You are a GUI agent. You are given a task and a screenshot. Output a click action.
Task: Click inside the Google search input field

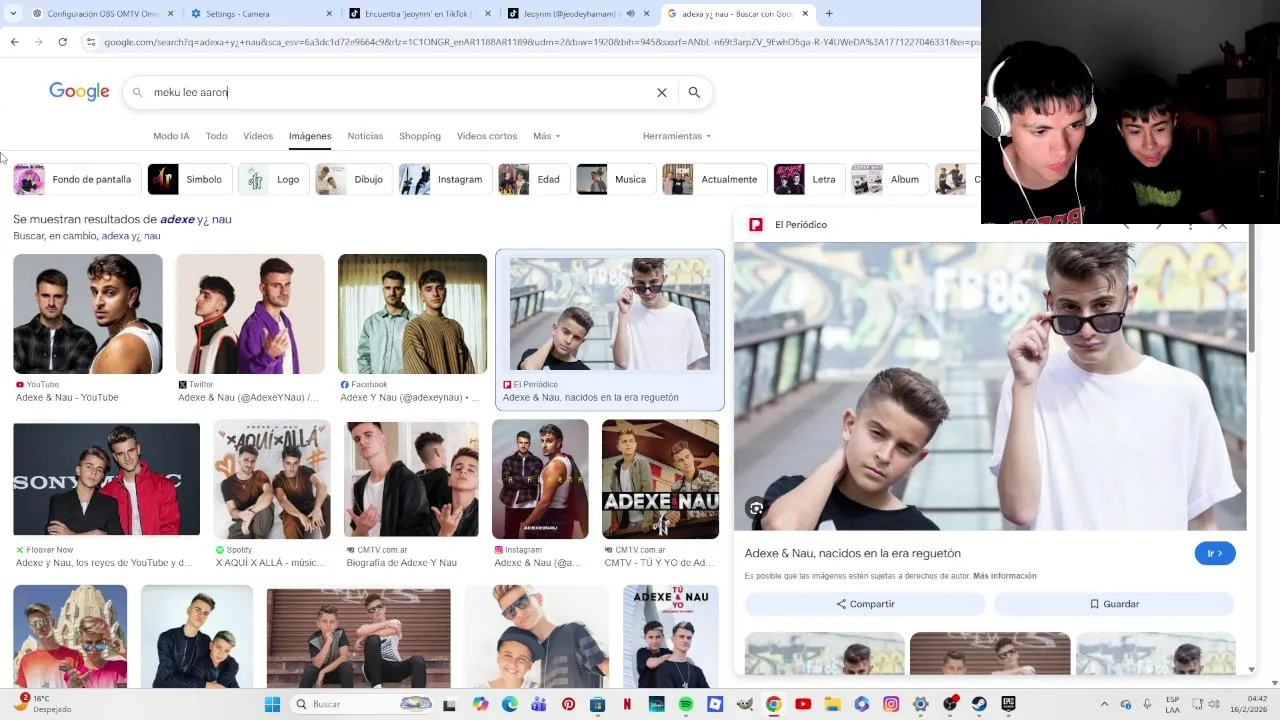tap(400, 92)
